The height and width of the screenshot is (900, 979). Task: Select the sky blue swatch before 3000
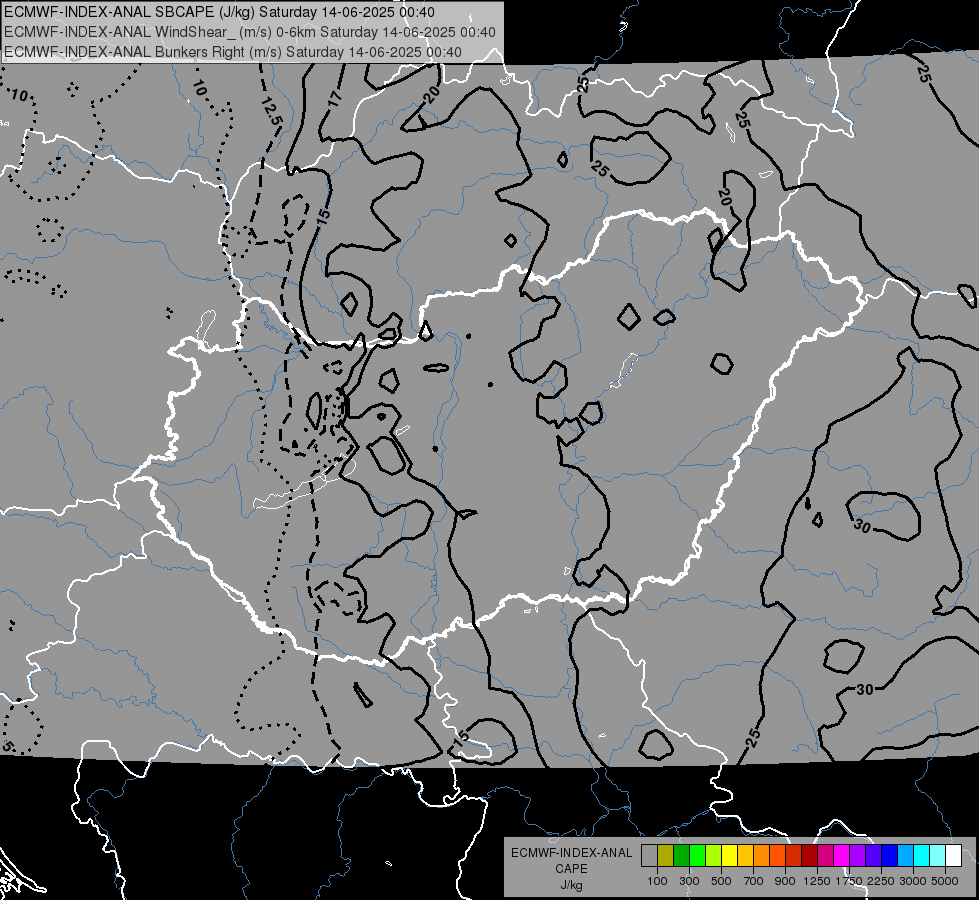point(906,855)
